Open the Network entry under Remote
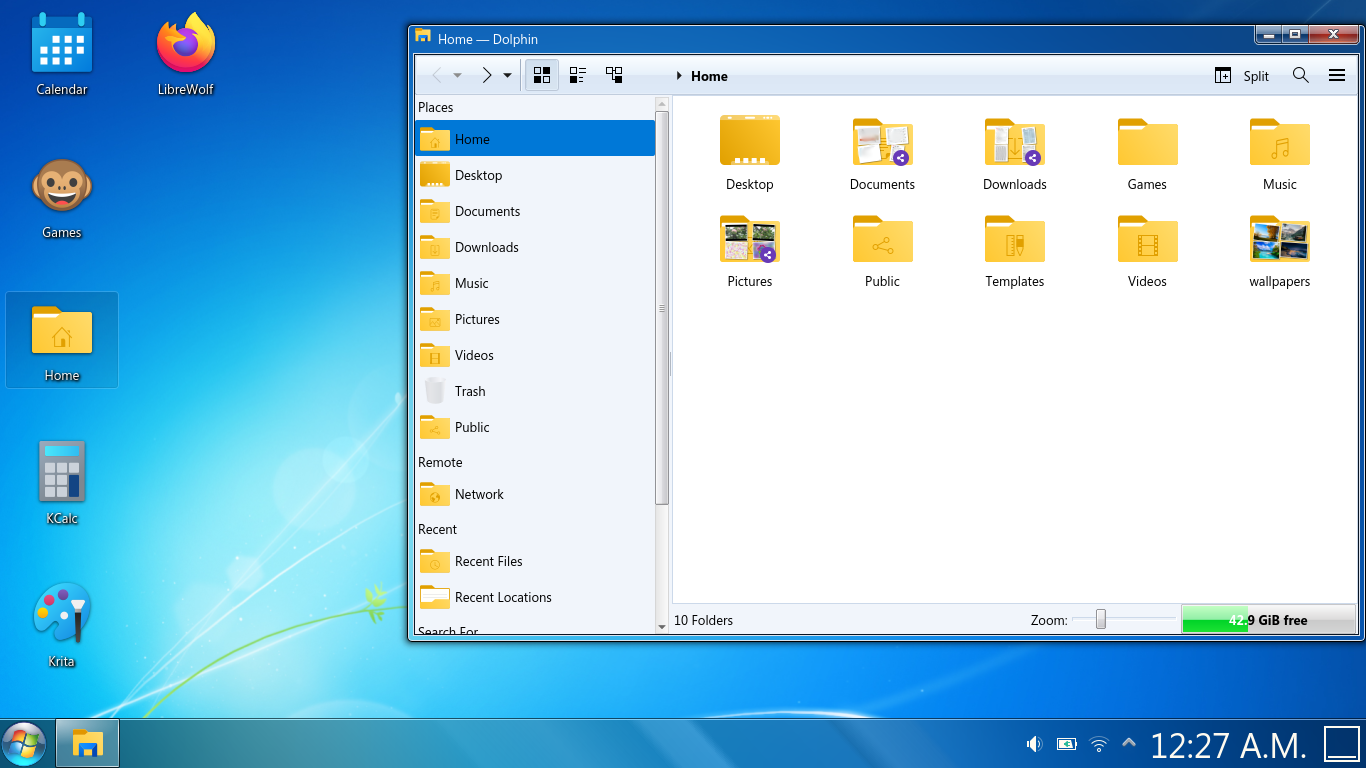Image resolution: width=1366 pixels, height=768 pixels. [x=479, y=494]
